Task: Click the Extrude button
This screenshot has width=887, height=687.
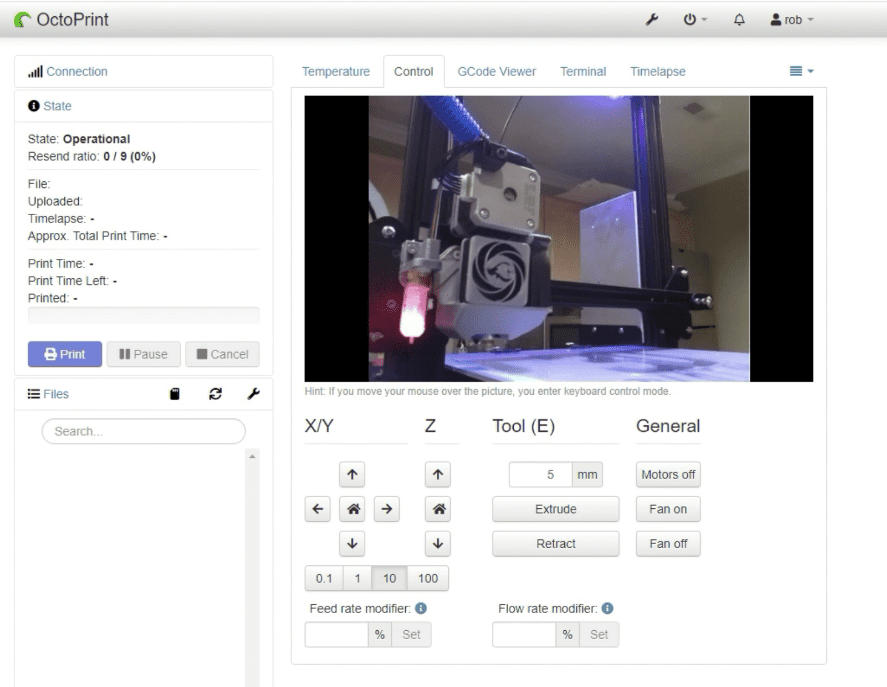Action: pos(556,509)
